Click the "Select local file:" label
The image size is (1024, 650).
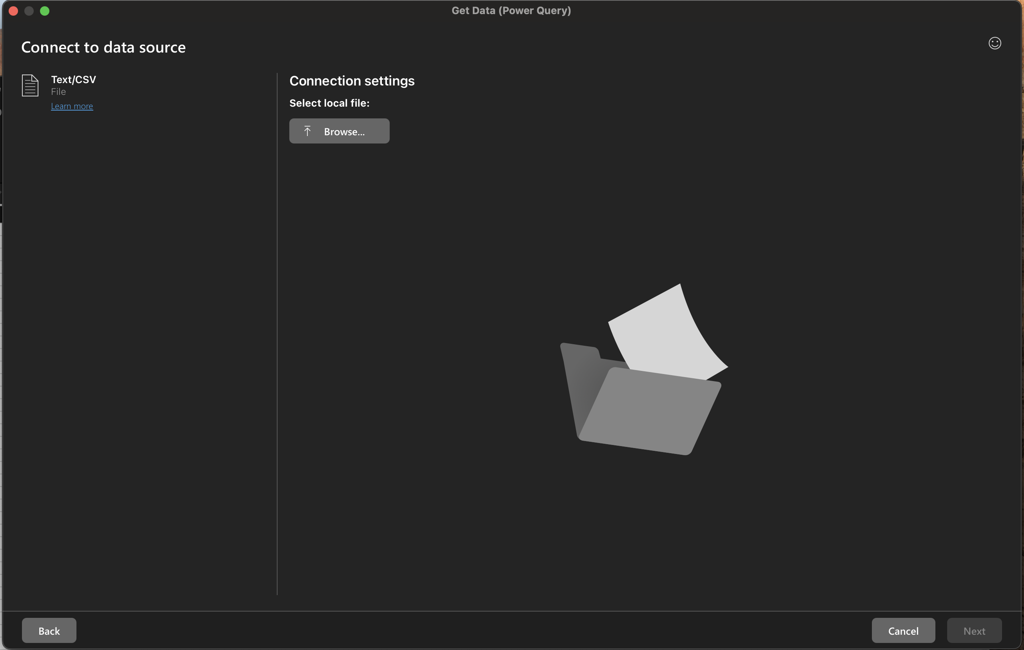(329, 103)
